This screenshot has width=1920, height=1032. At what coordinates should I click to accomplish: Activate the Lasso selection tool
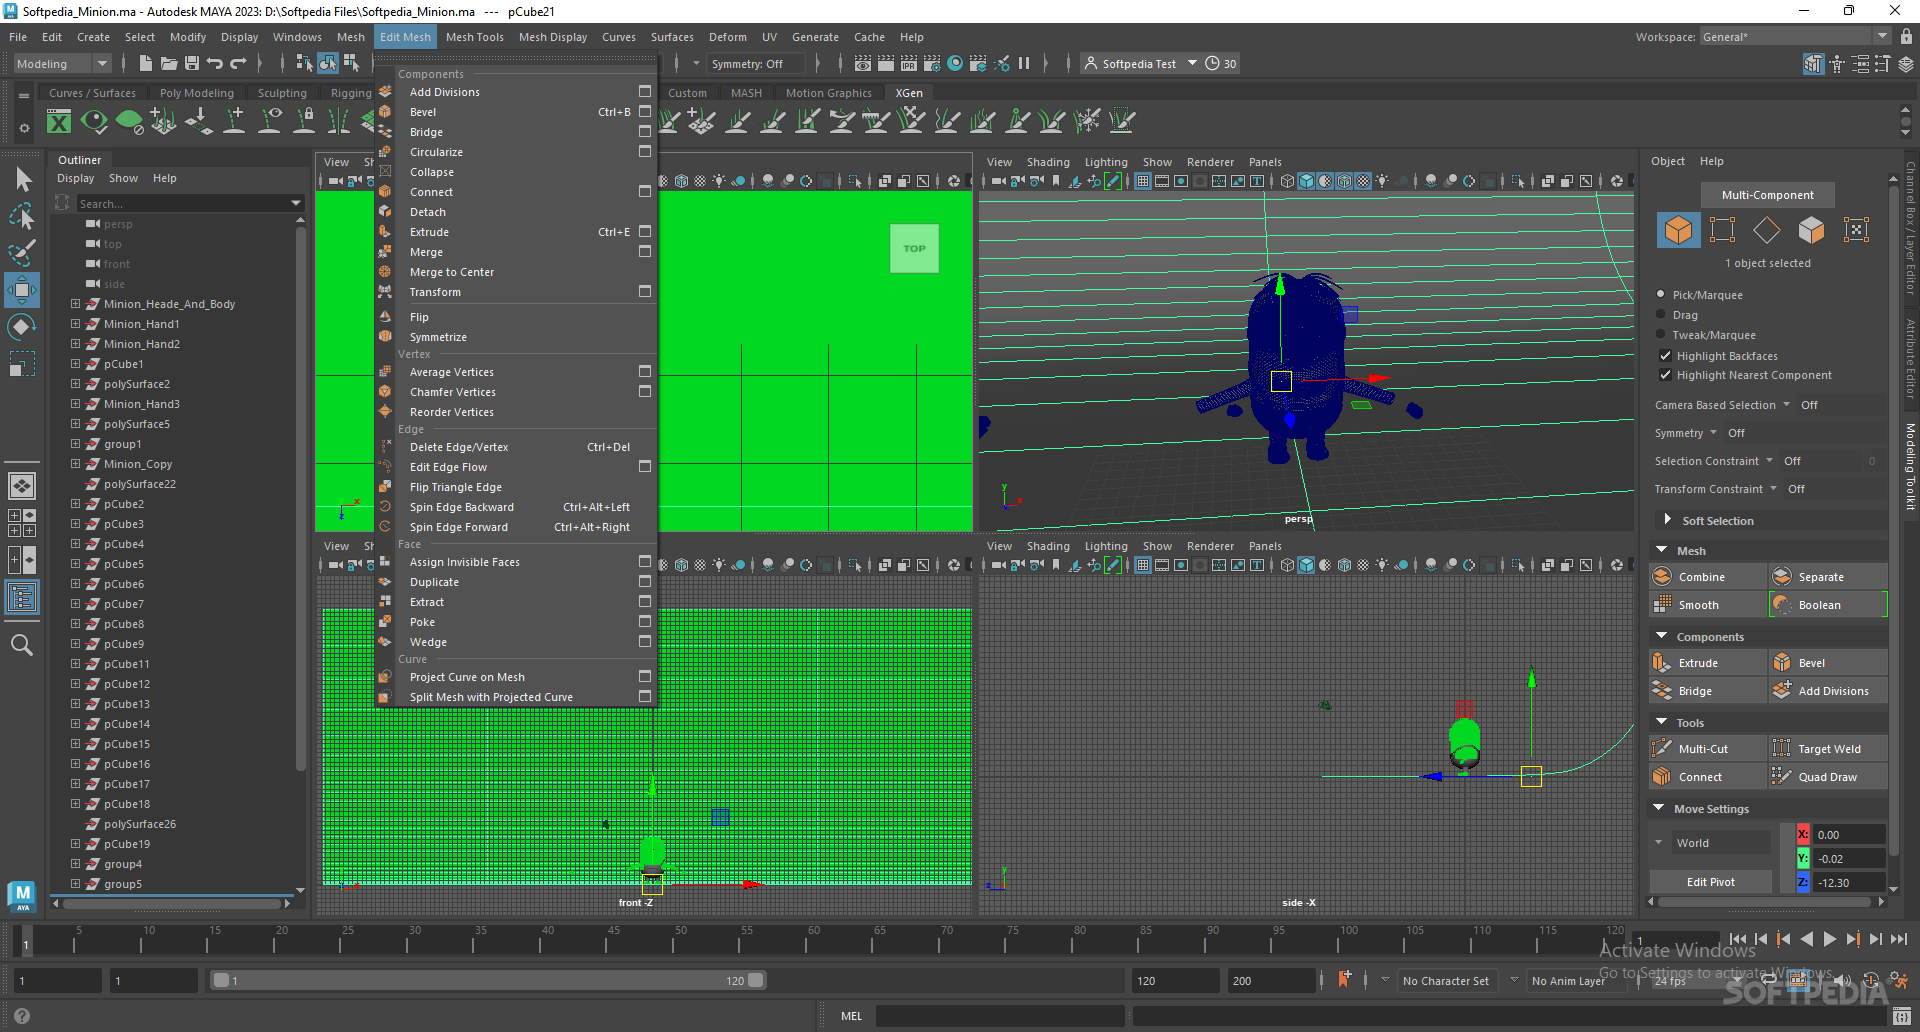tap(22, 216)
